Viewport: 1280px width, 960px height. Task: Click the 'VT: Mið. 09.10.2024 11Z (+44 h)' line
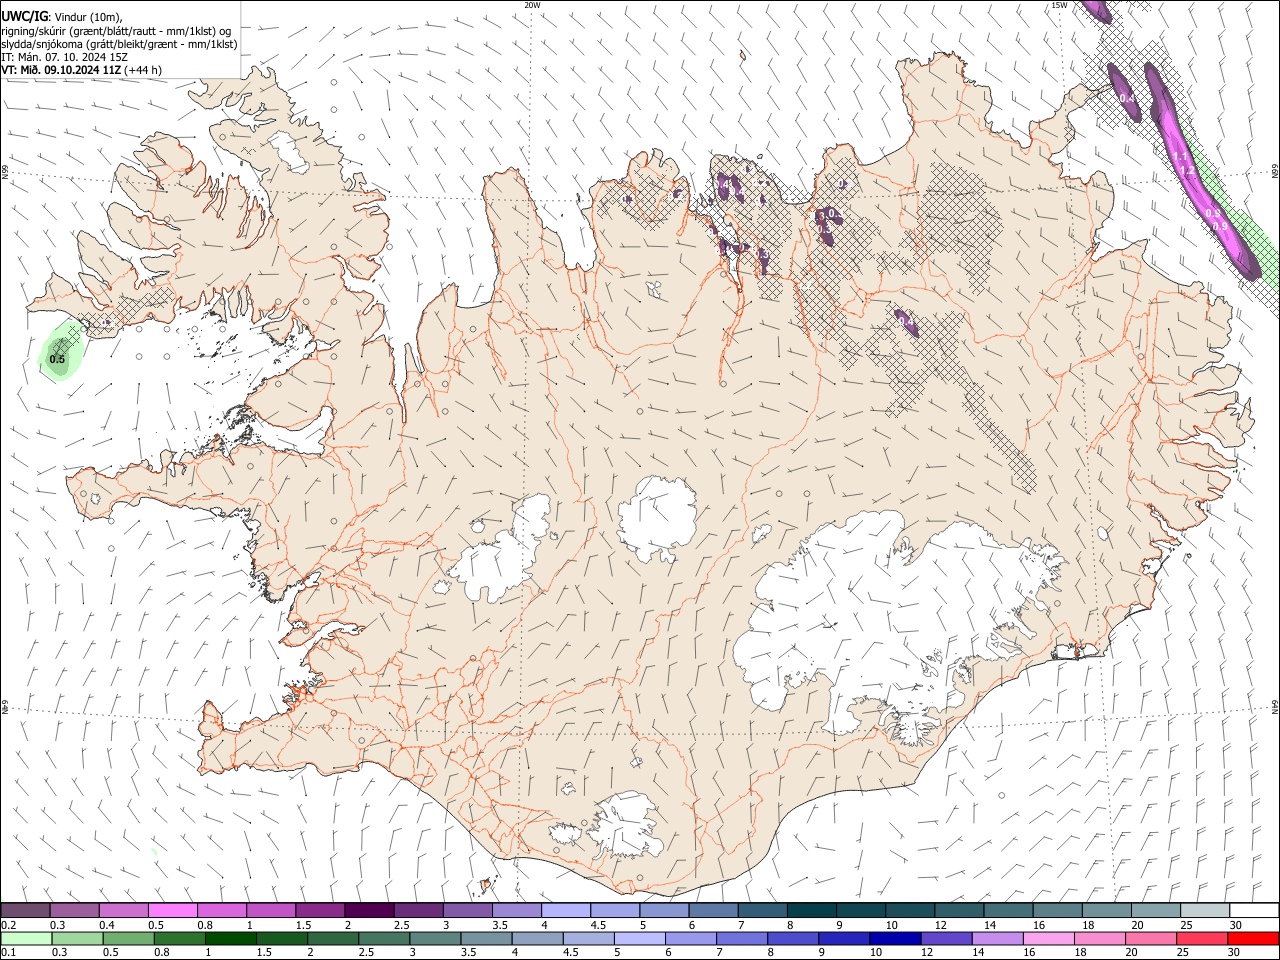[82, 70]
